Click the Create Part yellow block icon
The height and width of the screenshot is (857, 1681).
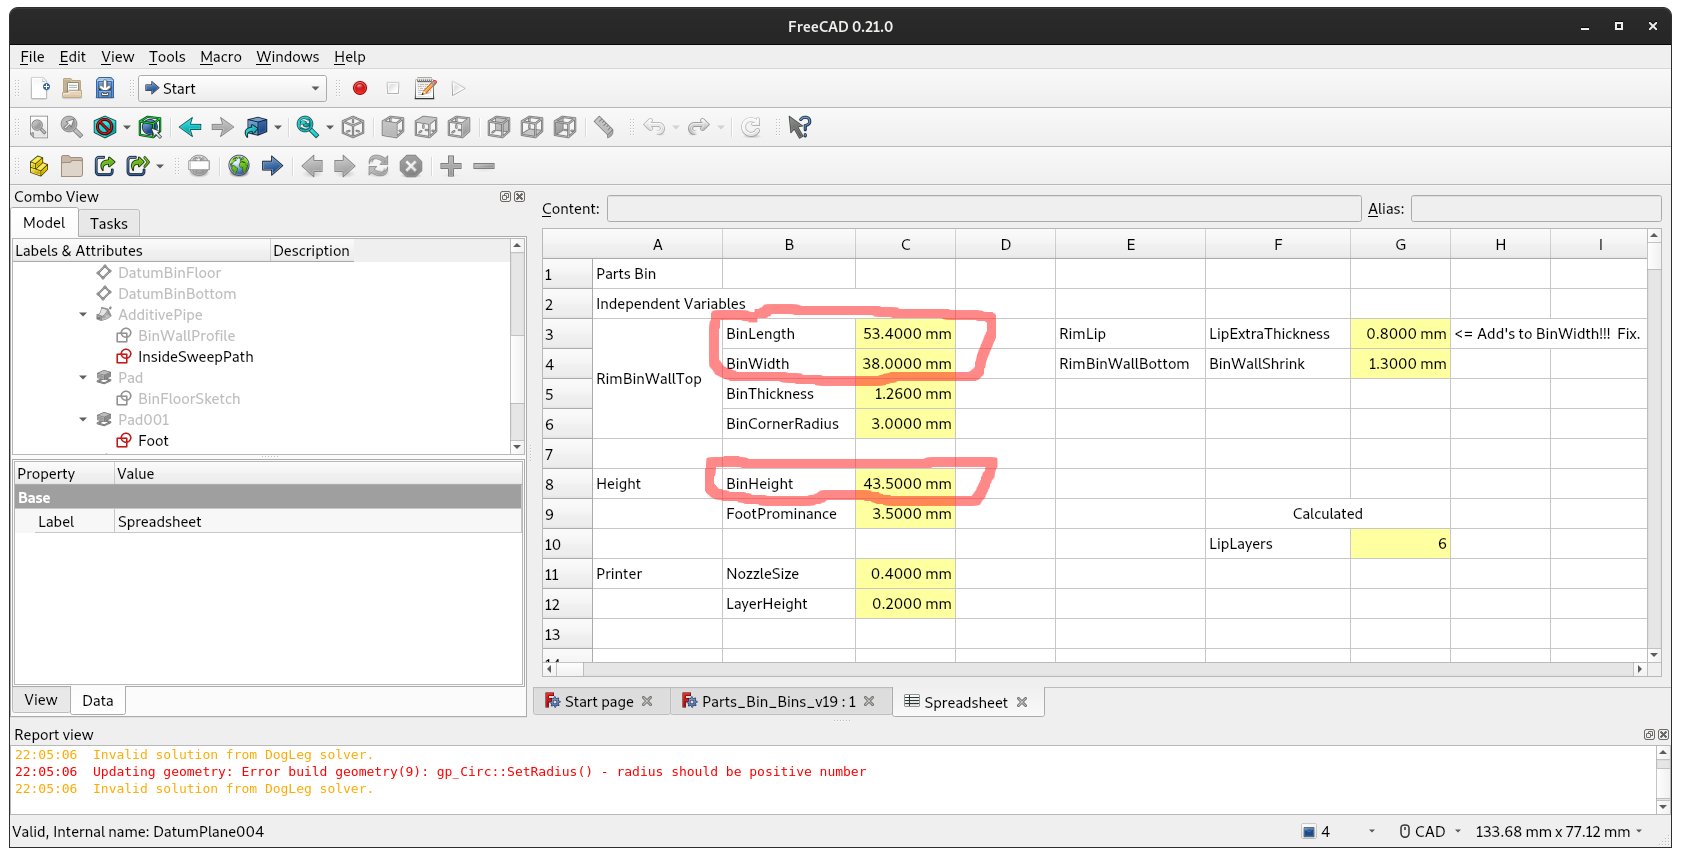click(x=39, y=166)
